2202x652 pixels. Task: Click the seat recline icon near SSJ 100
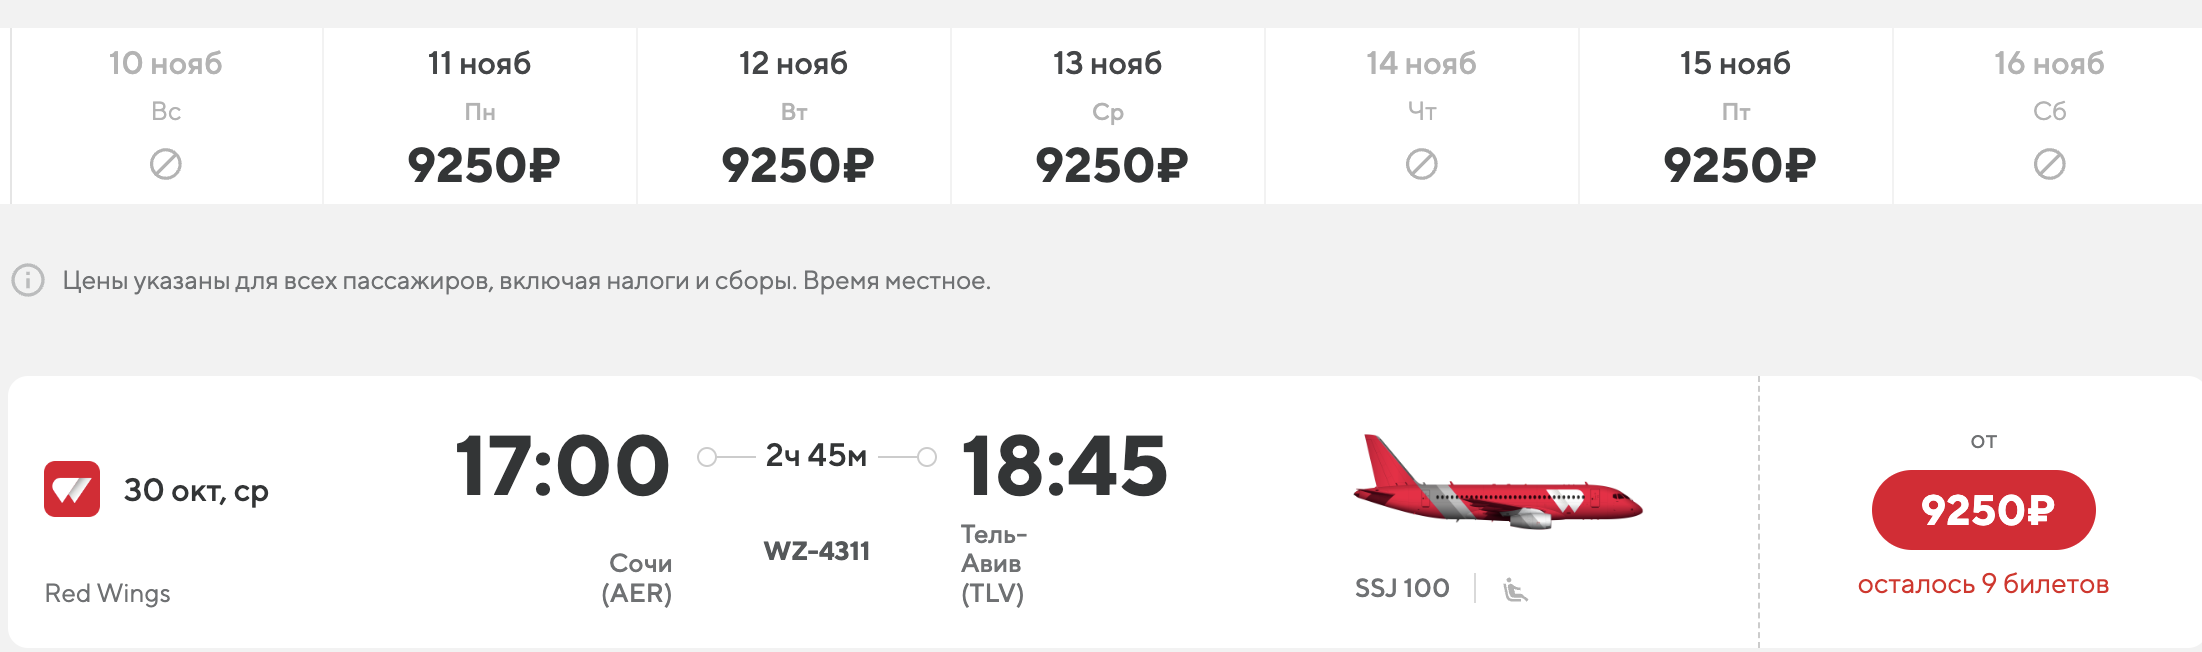[x=1515, y=589]
